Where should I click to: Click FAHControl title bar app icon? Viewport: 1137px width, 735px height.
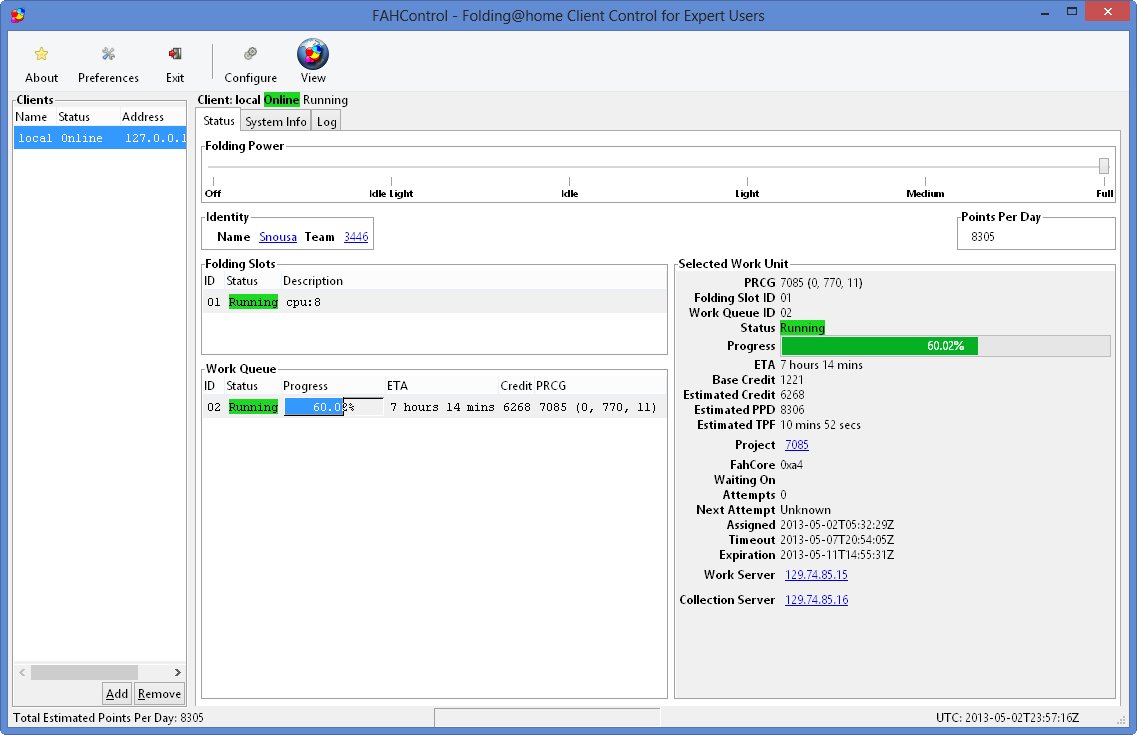point(17,15)
